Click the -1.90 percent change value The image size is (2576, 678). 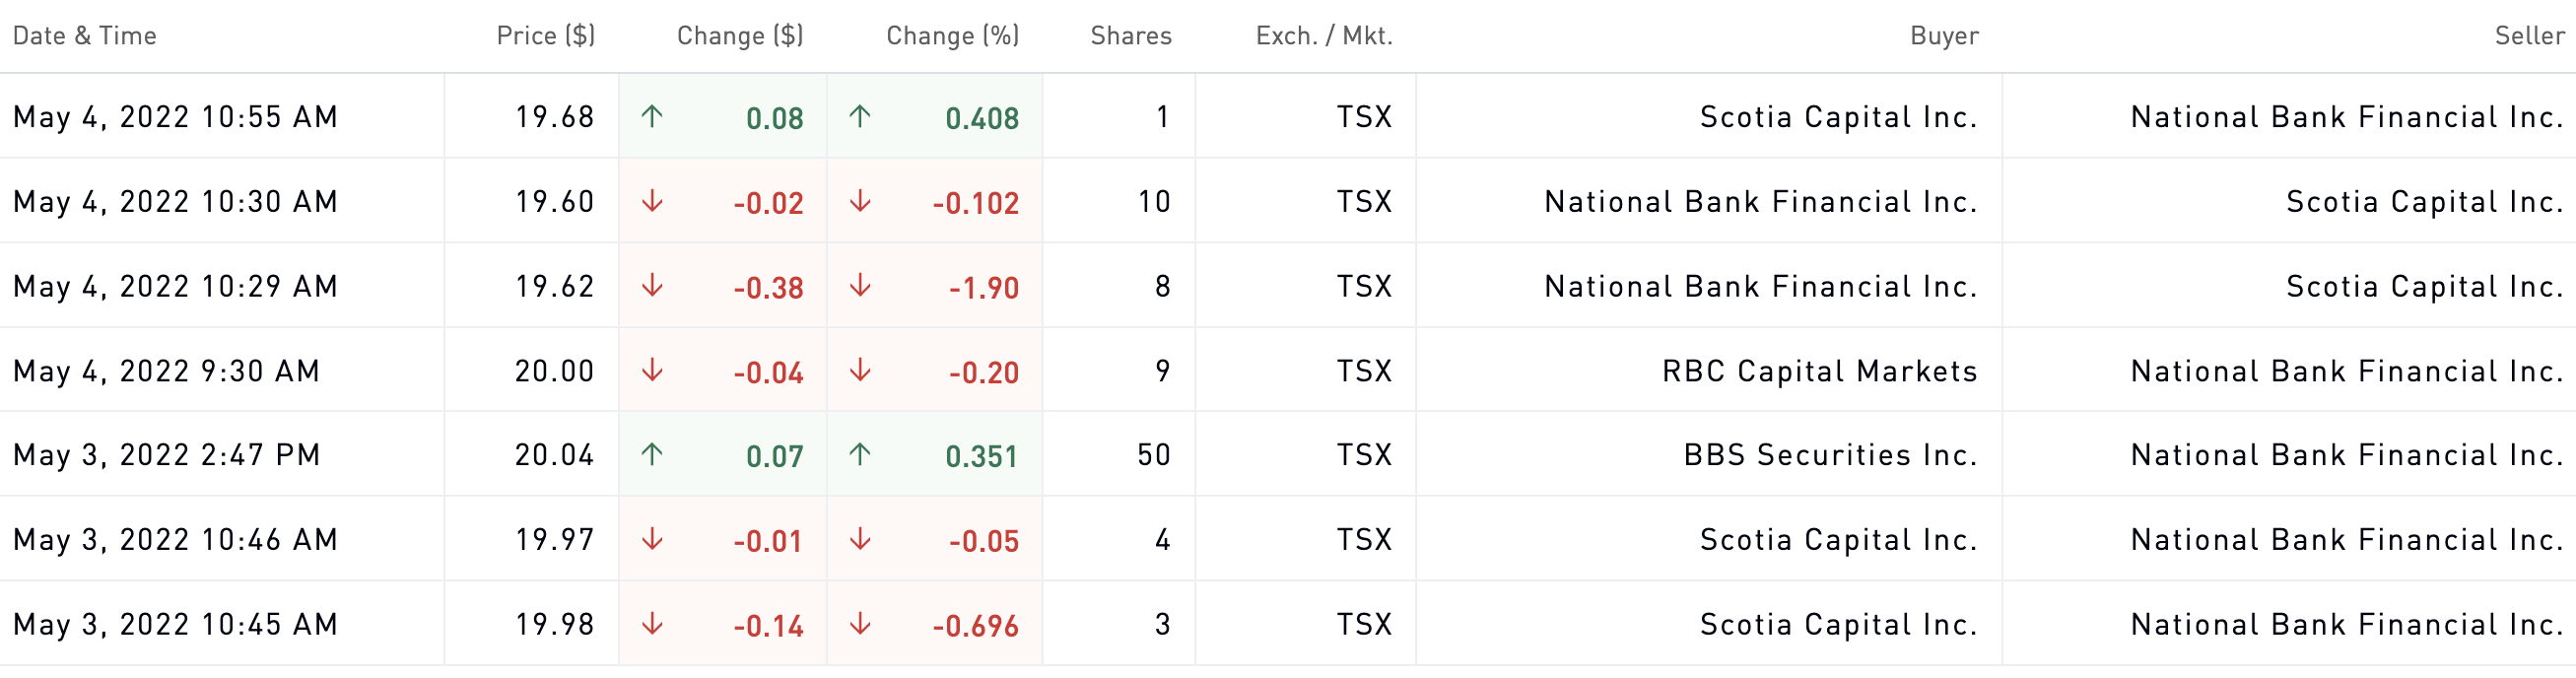coord(984,288)
